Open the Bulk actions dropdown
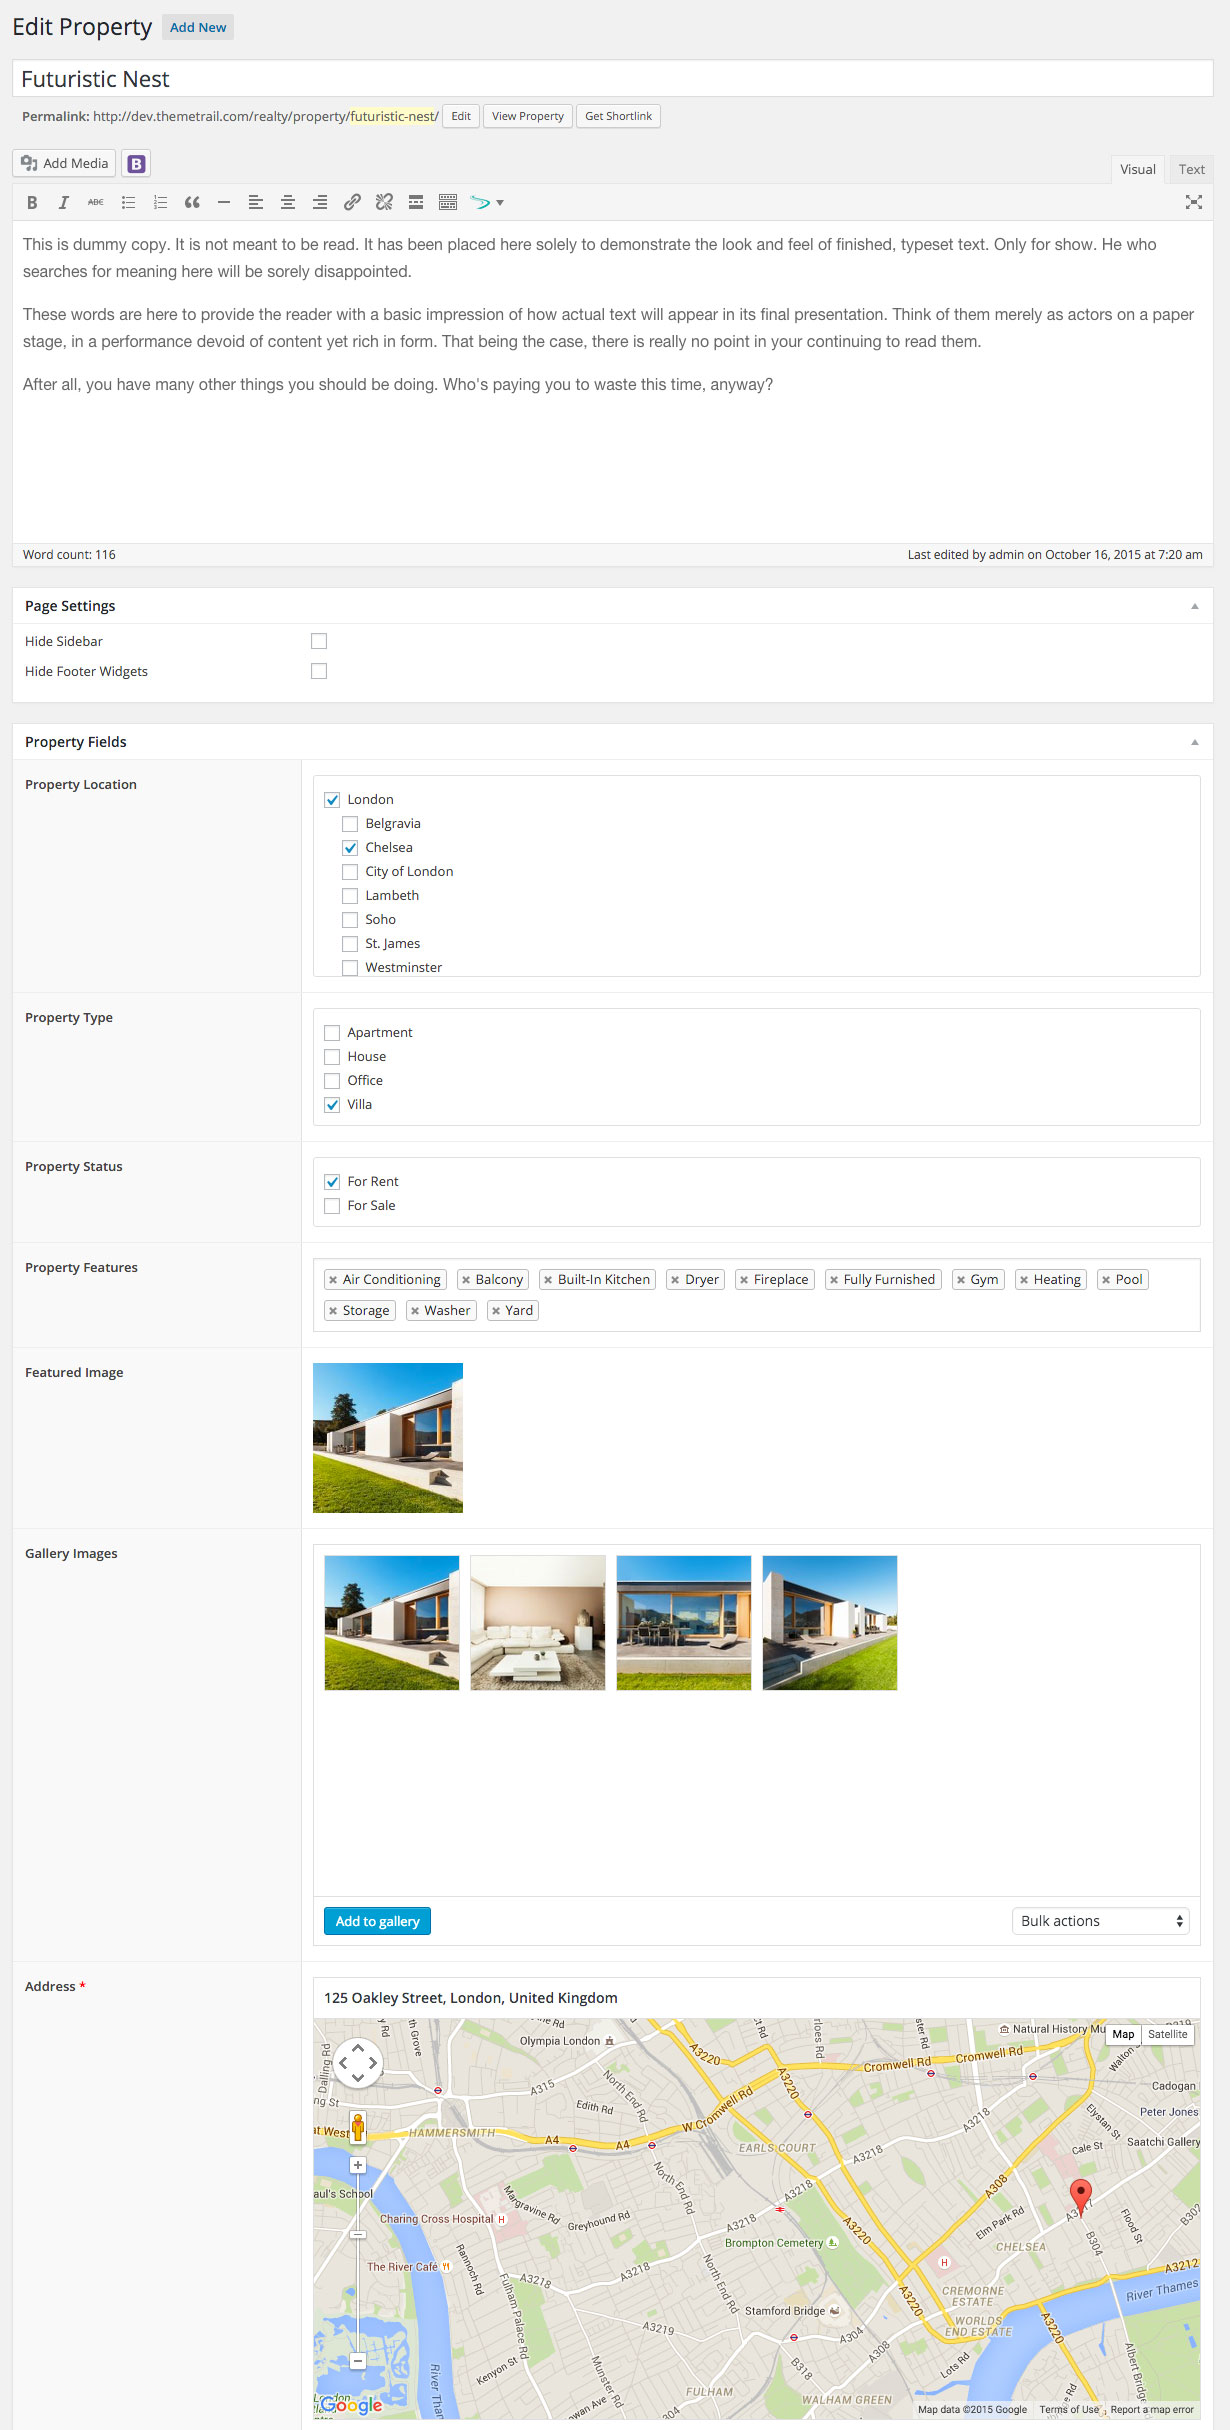Viewport: 1230px width, 2430px height. [1100, 1921]
